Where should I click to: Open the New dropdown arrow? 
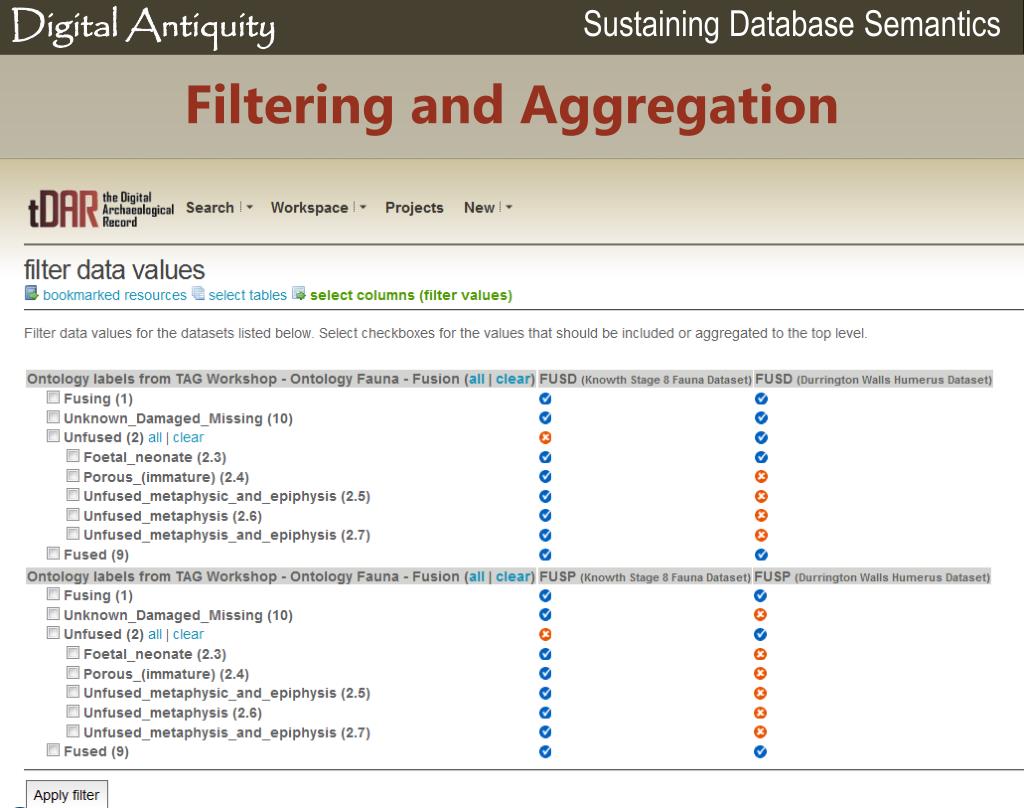pyautogui.click(x=509, y=208)
